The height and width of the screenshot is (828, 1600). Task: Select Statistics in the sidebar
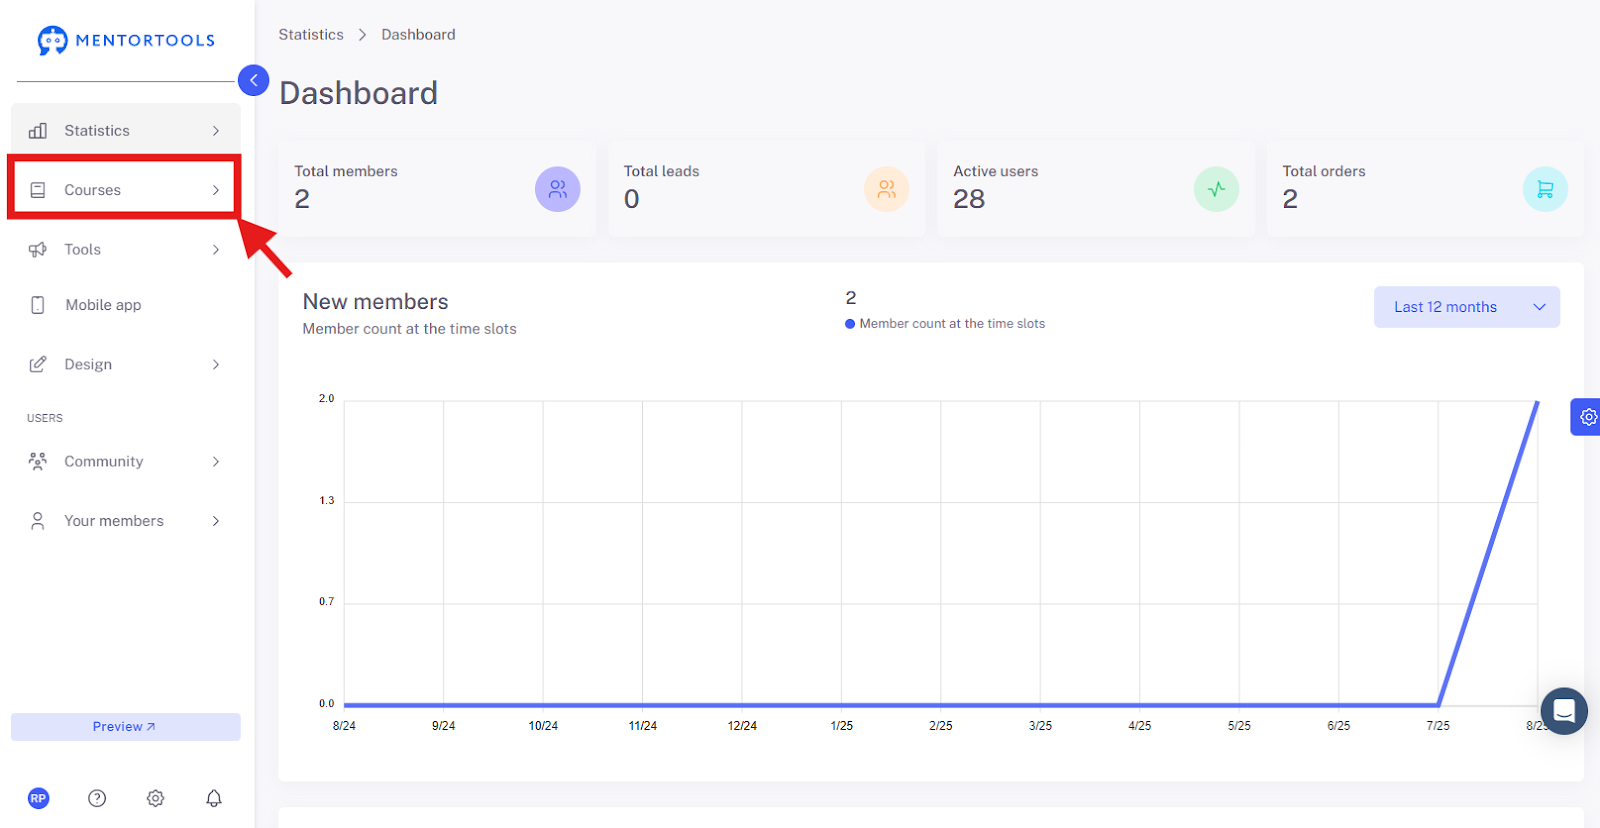click(126, 131)
